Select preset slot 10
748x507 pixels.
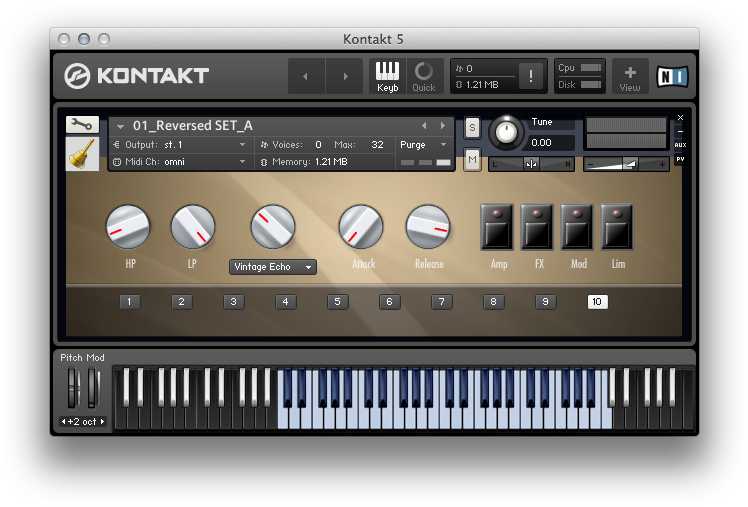click(597, 301)
